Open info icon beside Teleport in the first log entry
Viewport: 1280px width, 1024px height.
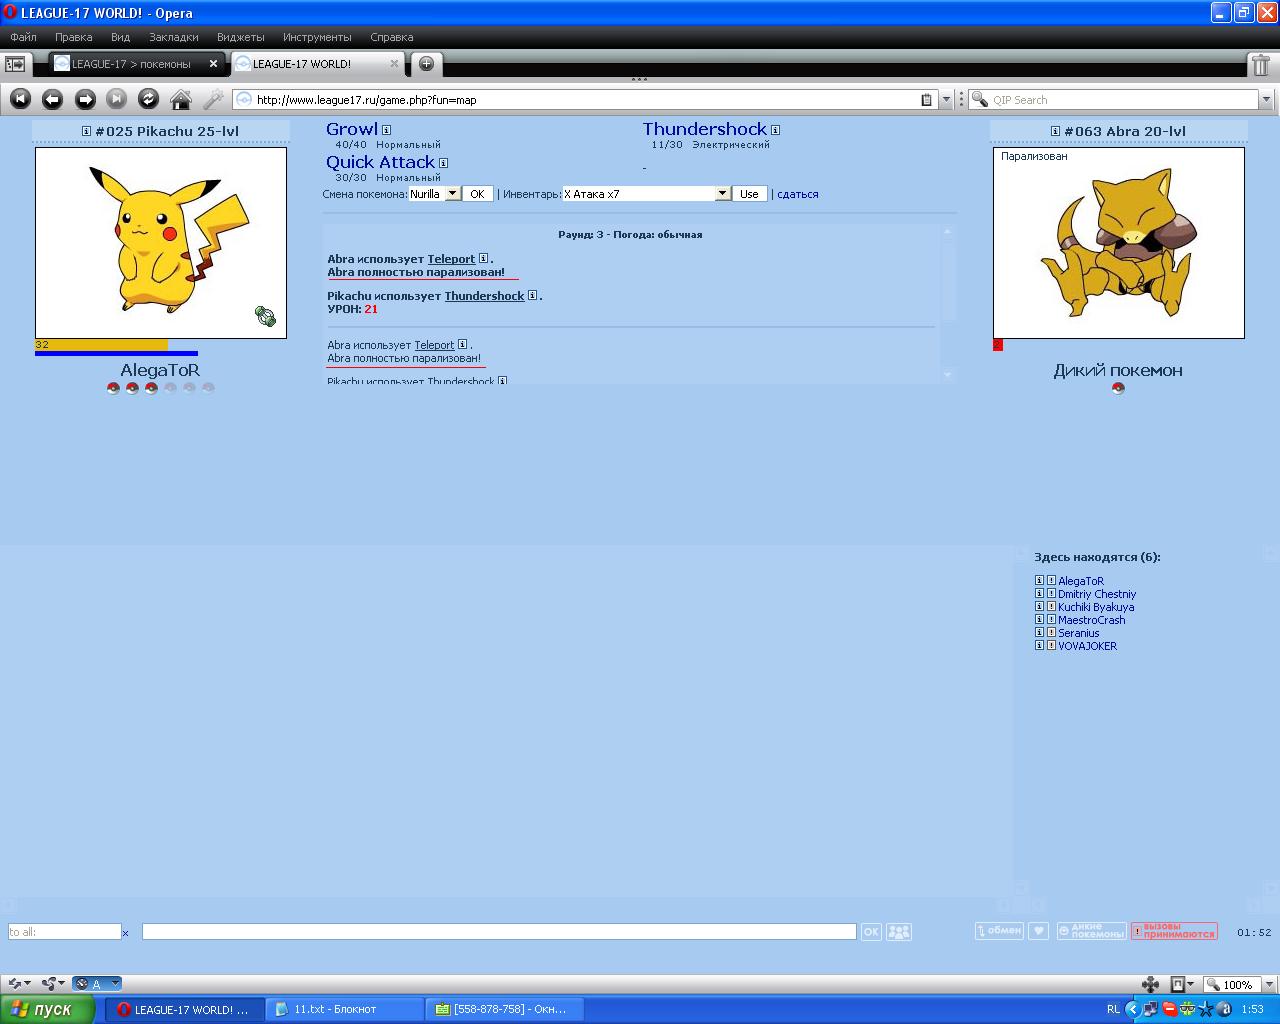point(483,258)
